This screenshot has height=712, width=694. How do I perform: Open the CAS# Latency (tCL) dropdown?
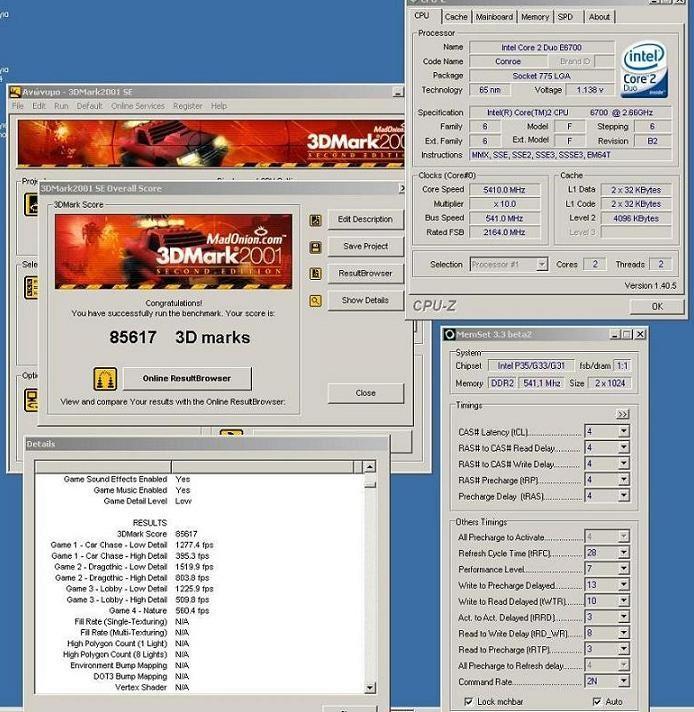624,431
